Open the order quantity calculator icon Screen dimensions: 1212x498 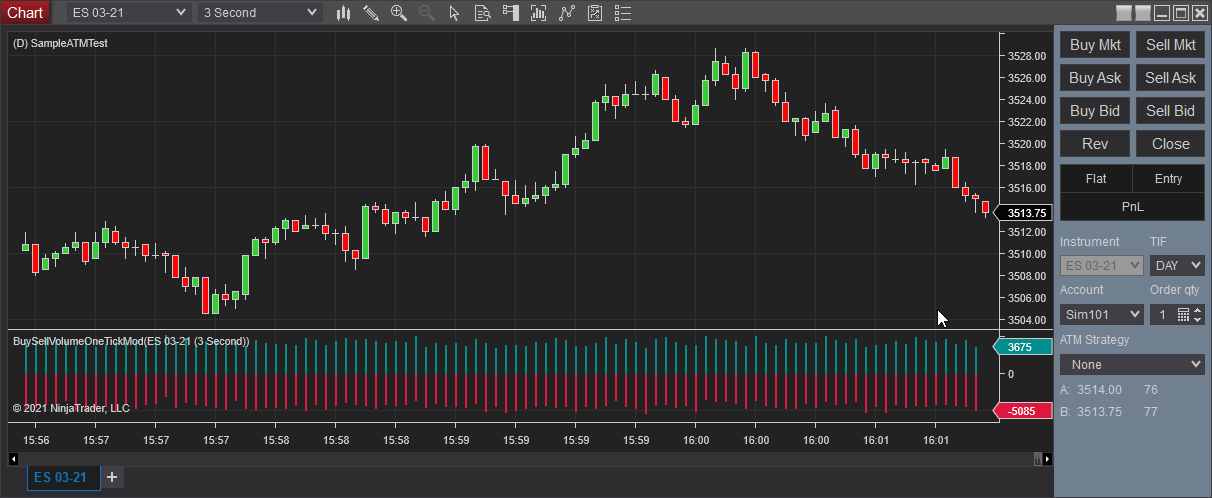pyautogui.click(x=1183, y=315)
